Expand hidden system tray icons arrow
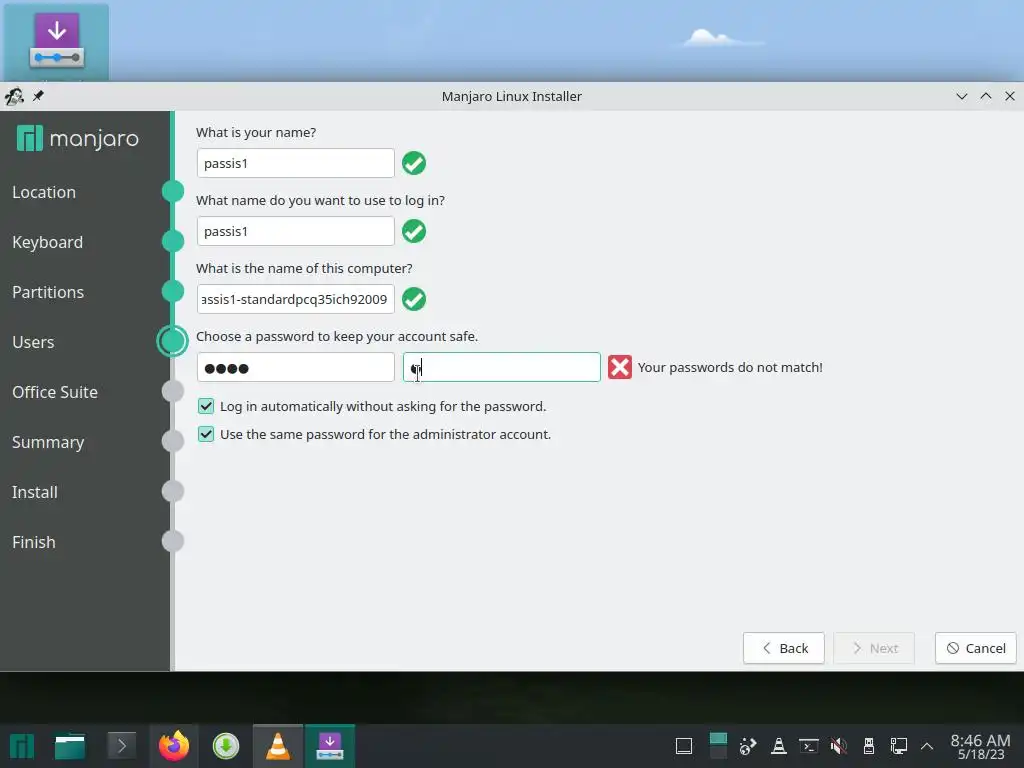This screenshot has height=768, width=1024. point(927,746)
